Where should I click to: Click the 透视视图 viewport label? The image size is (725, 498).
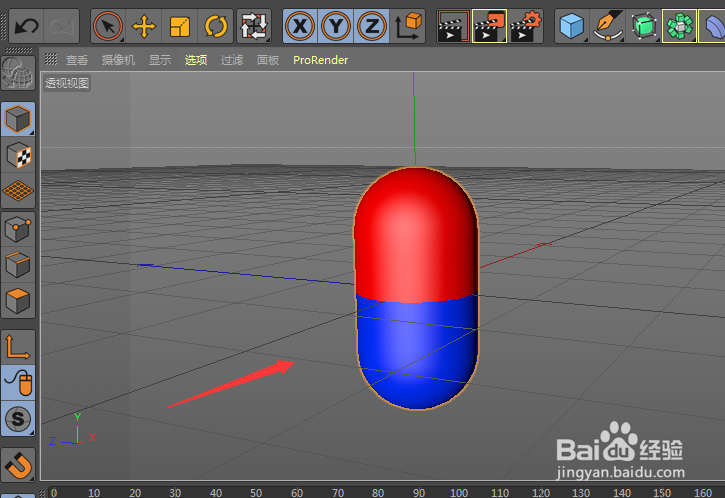(x=67, y=83)
